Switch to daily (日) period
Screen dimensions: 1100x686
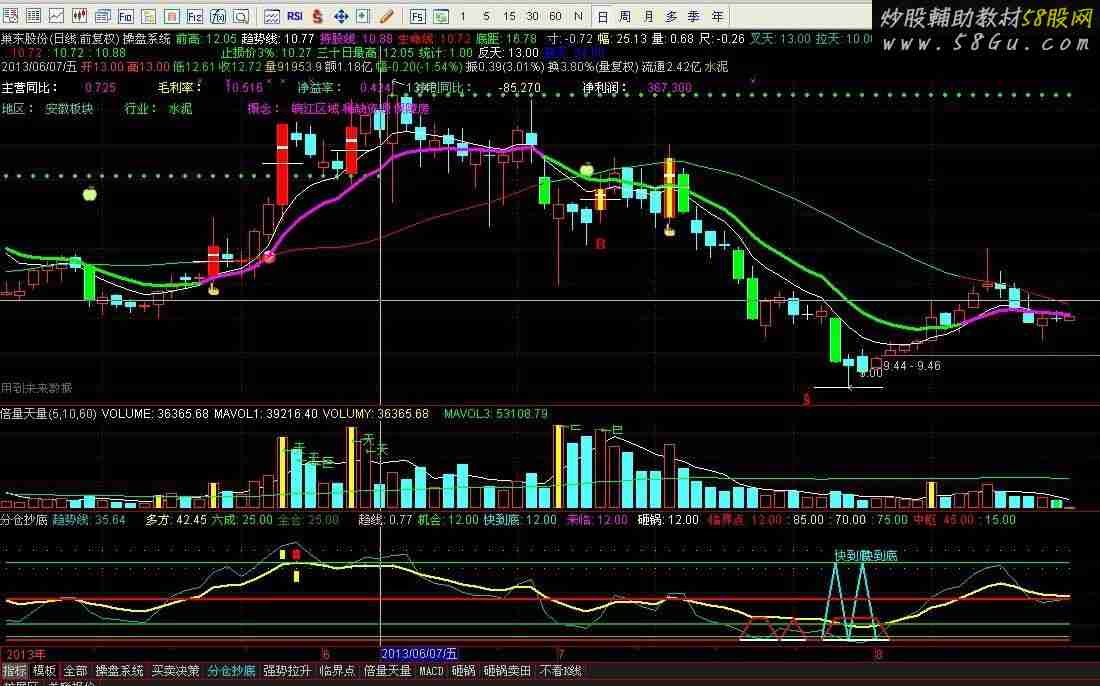(603, 16)
